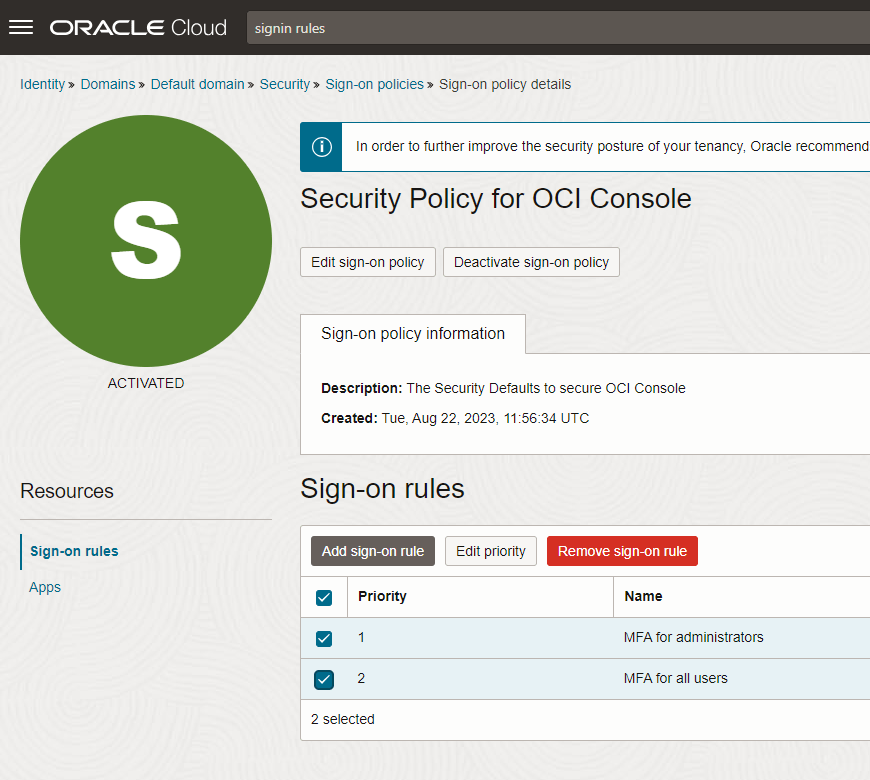Return to Sign-on policies breadcrumb link
Viewport: 870px width, 780px height.
tap(374, 84)
